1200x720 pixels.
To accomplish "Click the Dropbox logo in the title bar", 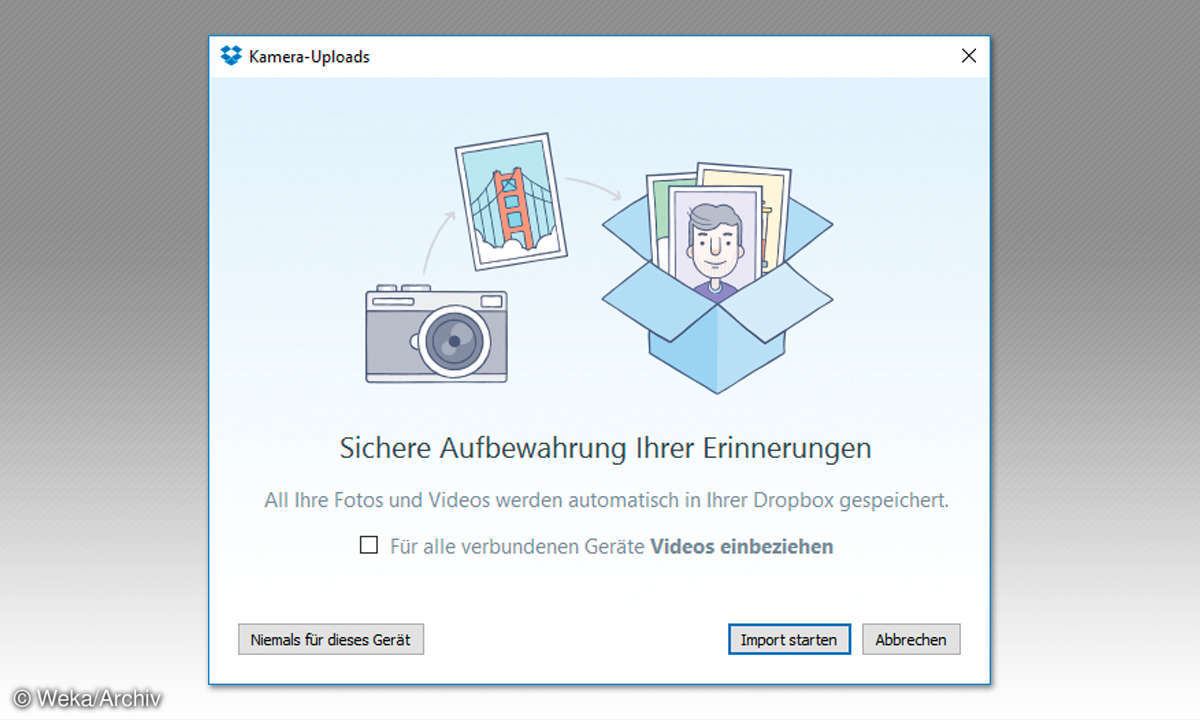I will [x=231, y=56].
